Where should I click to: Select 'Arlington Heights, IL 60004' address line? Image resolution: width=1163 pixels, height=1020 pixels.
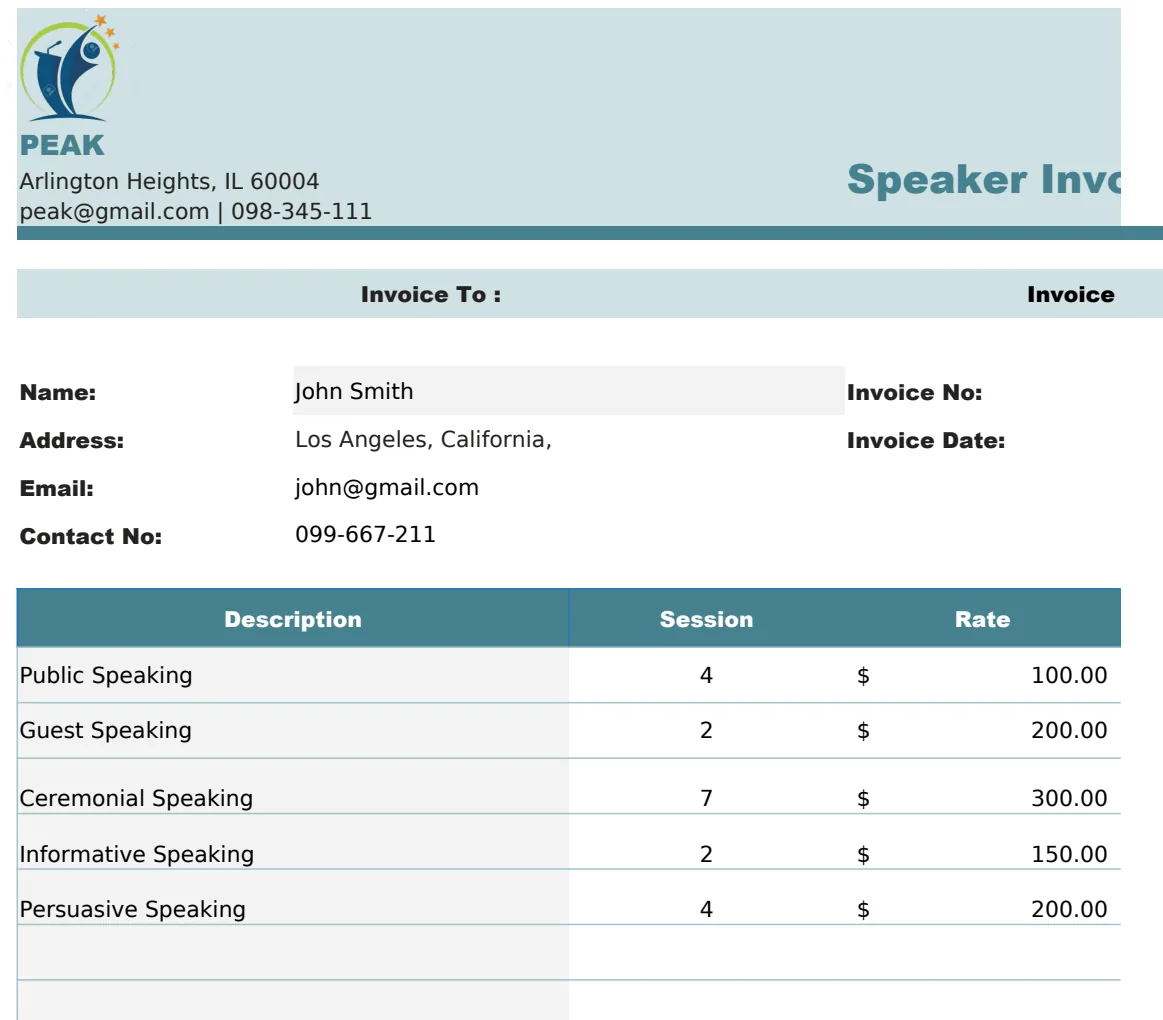169,181
